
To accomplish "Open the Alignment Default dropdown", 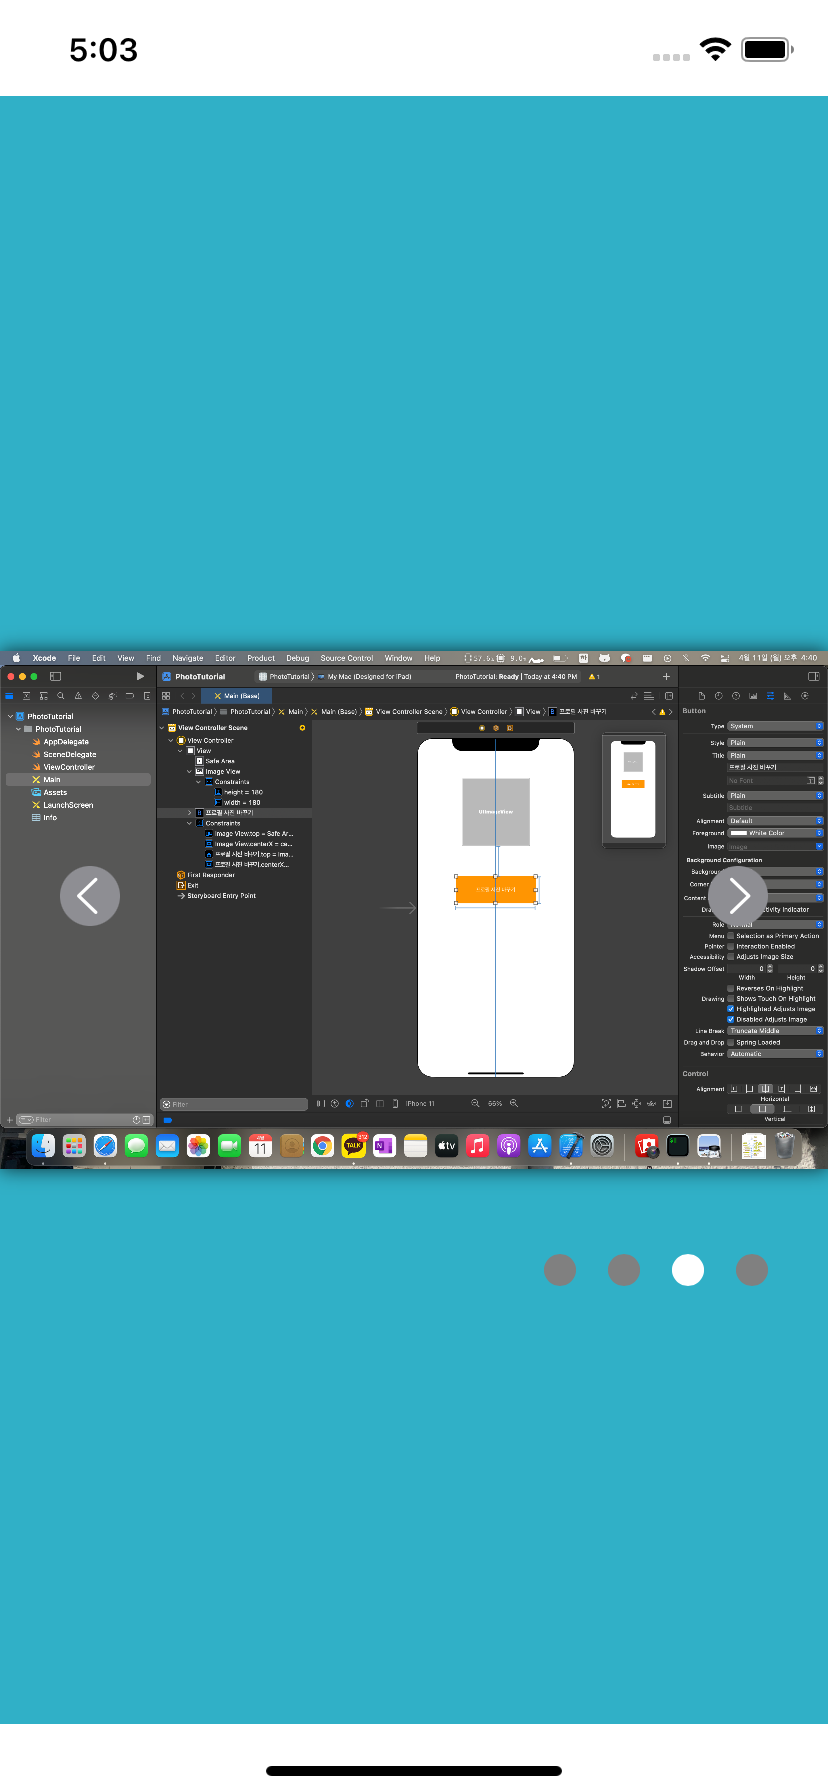I will 776,821.
